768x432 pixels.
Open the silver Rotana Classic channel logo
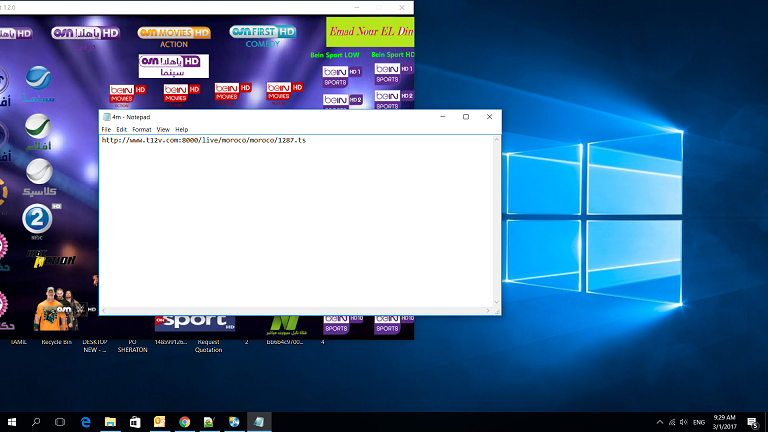tap(39, 177)
